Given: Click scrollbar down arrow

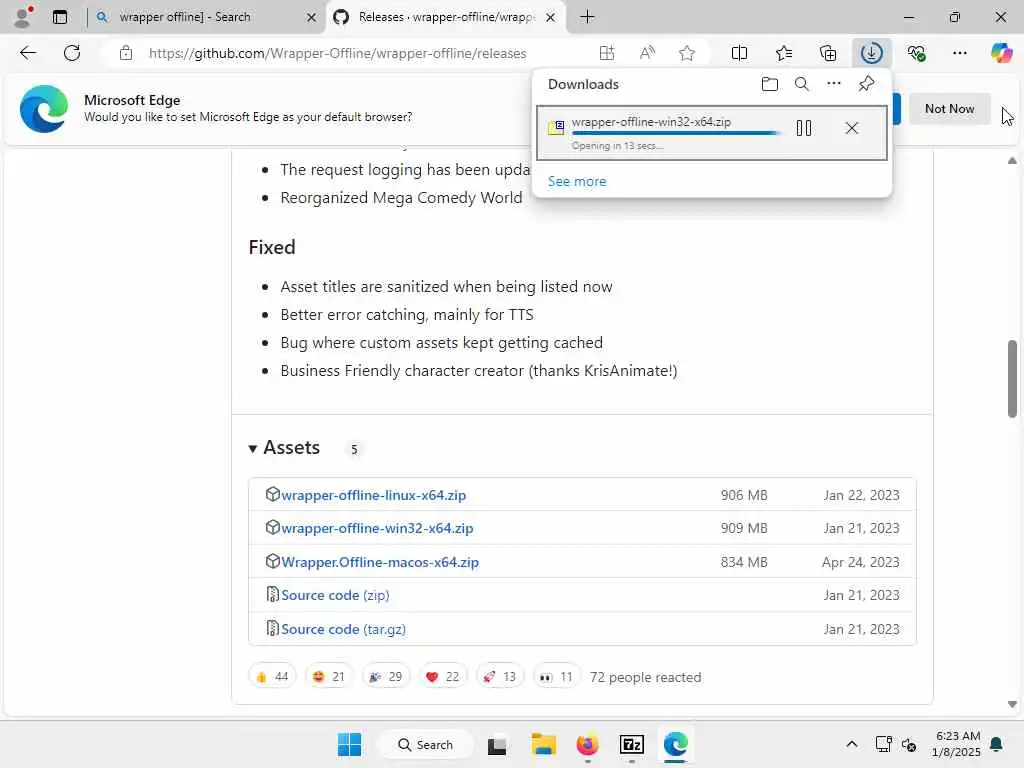Looking at the screenshot, I should pyautogui.click(x=1012, y=704).
